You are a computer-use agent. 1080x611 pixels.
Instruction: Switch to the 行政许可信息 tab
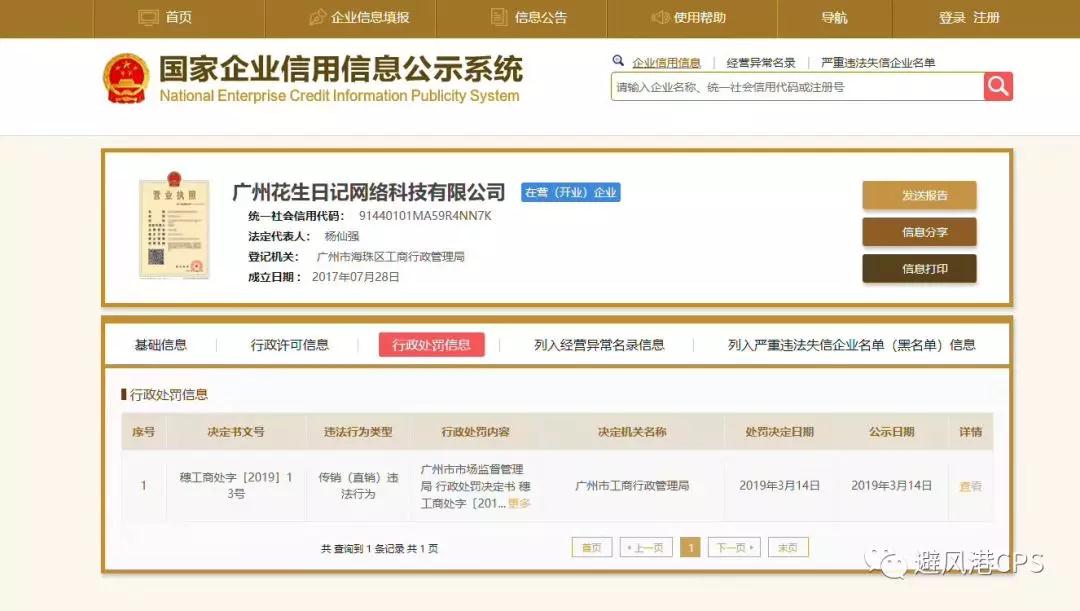(289, 345)
